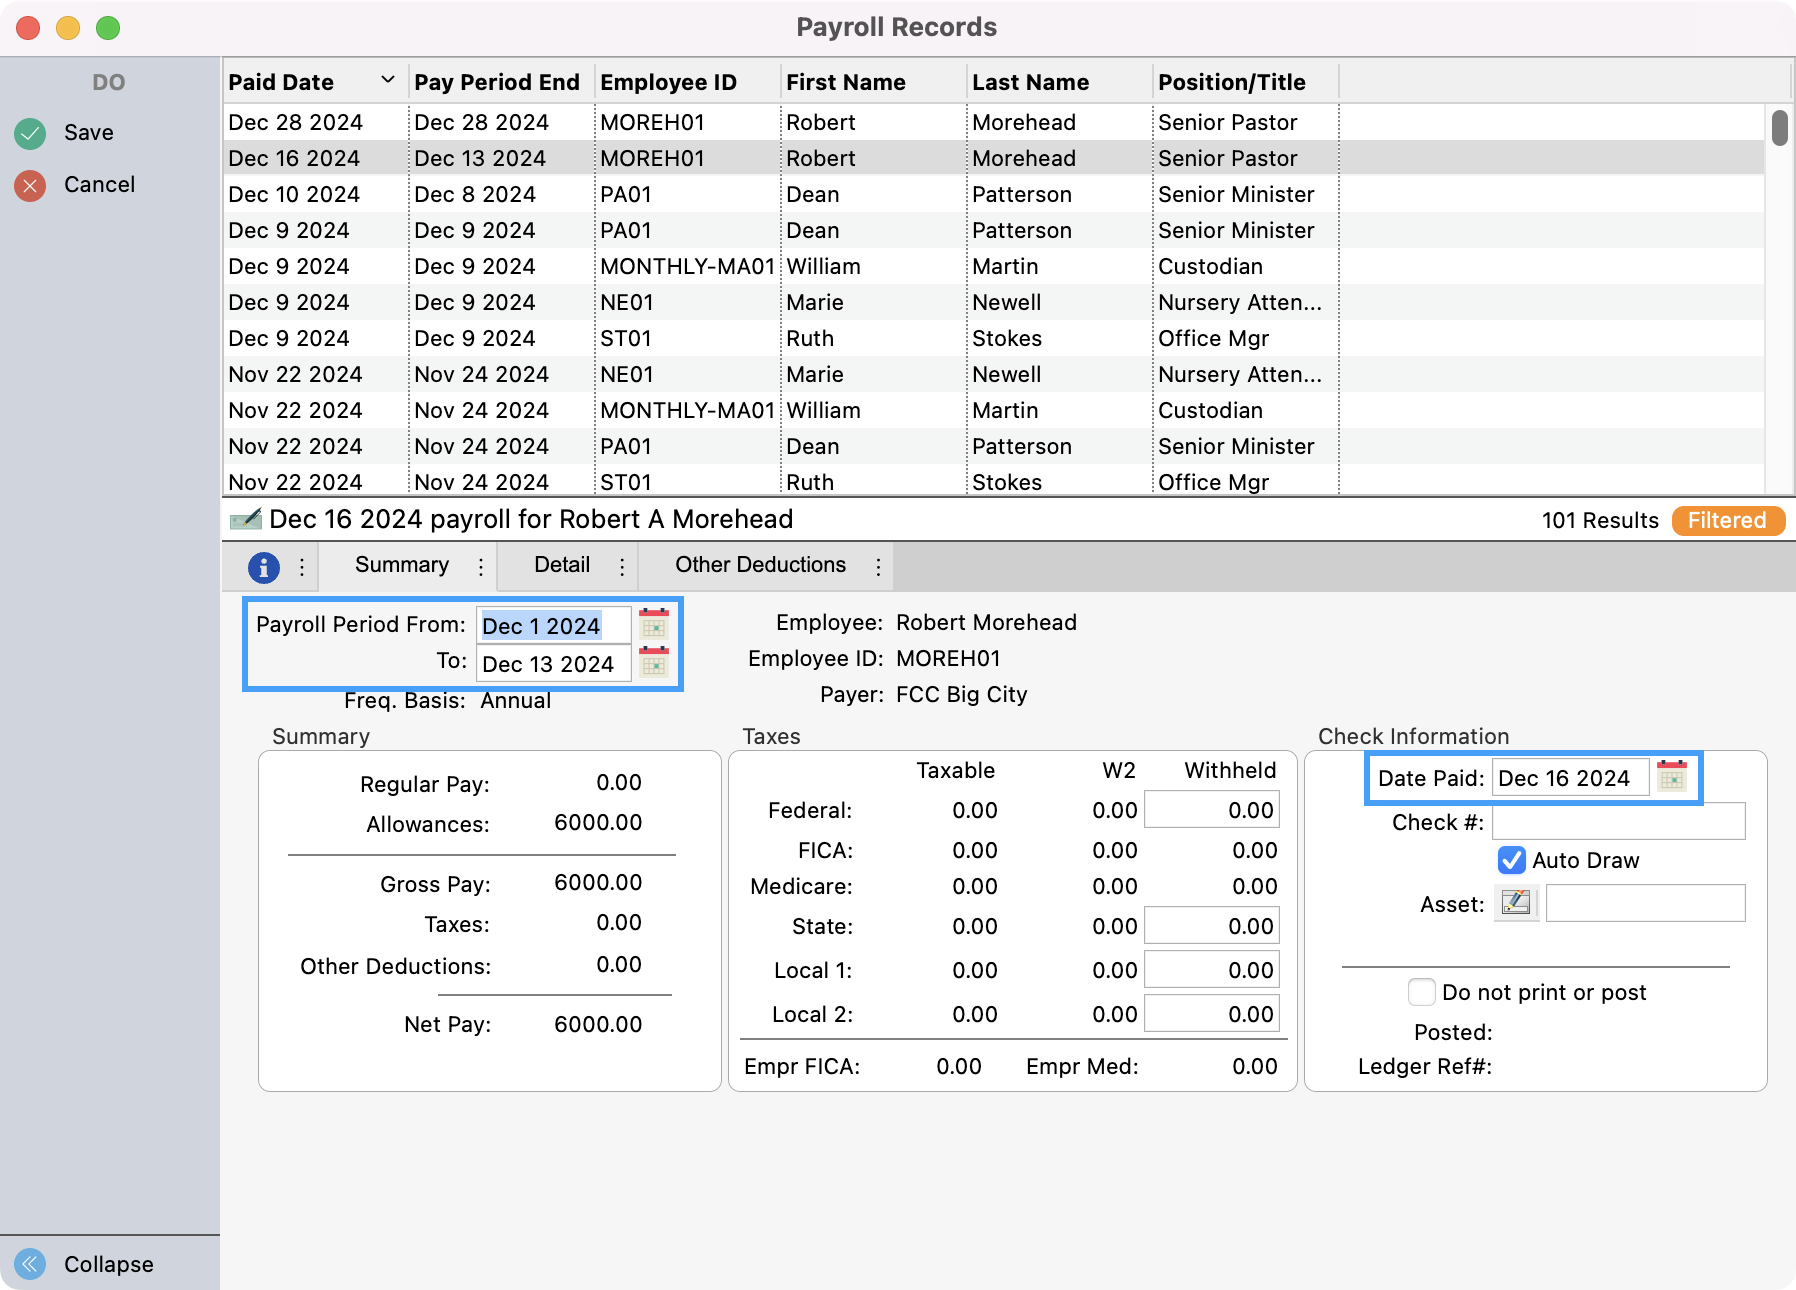1796x1290 pixels.
Task: Open the Date Paid calendar picker
Action: coord(1671,777)
